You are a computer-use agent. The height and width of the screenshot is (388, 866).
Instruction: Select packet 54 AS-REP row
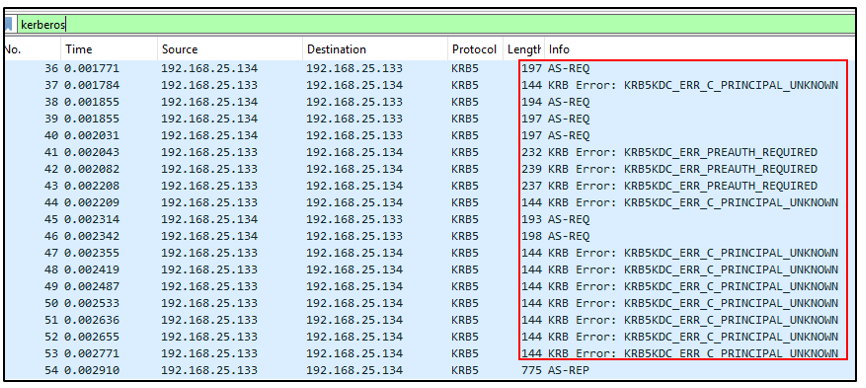[x=430, y=370]
